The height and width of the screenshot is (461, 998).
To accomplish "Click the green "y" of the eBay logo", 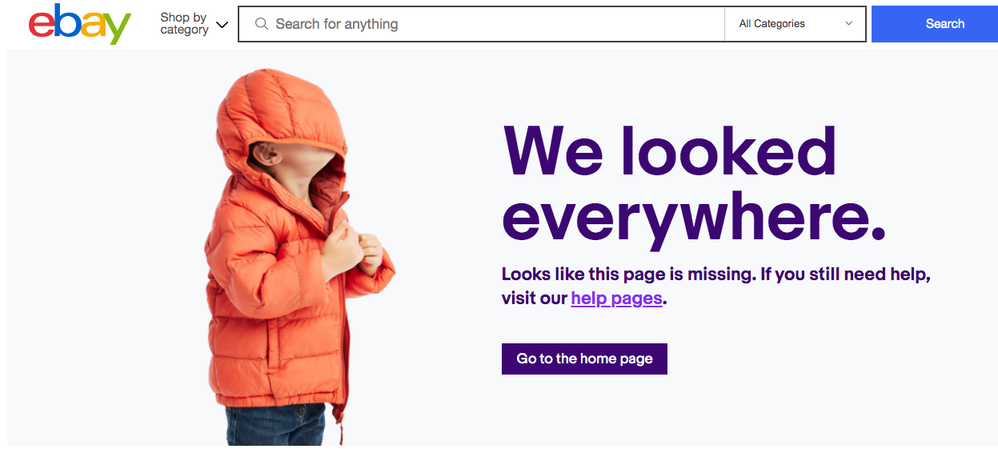I will pos(118,28).
